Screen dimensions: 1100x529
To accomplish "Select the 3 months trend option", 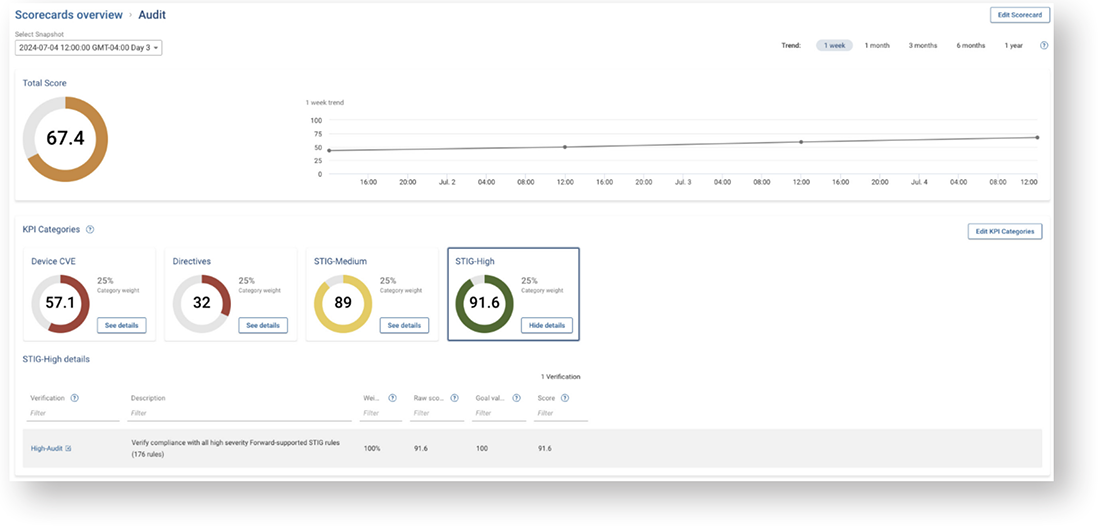I will coord(922,45).
